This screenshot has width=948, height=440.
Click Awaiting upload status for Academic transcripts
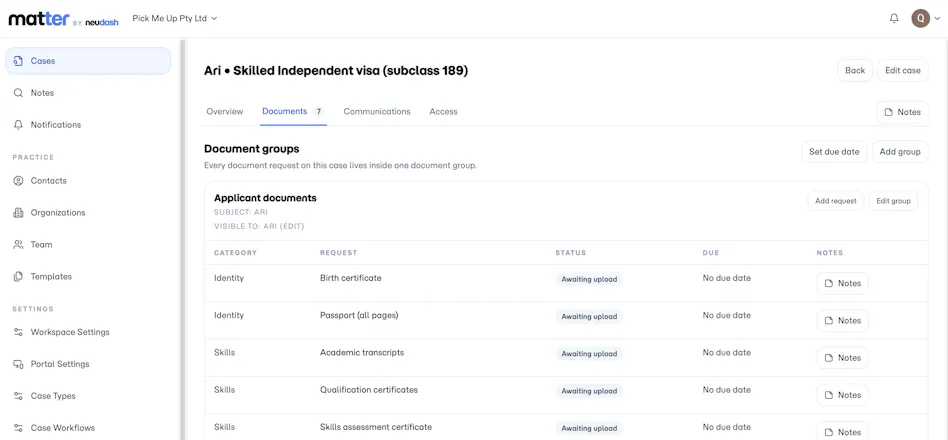(x=589, y=354)
